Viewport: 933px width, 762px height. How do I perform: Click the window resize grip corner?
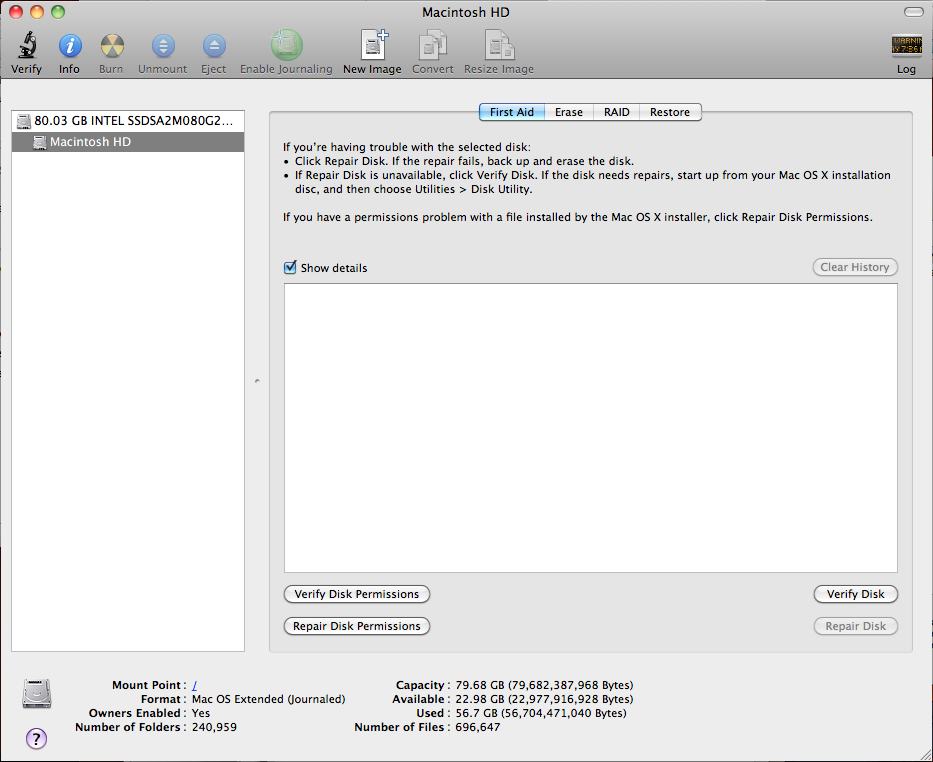click(926, 755)
